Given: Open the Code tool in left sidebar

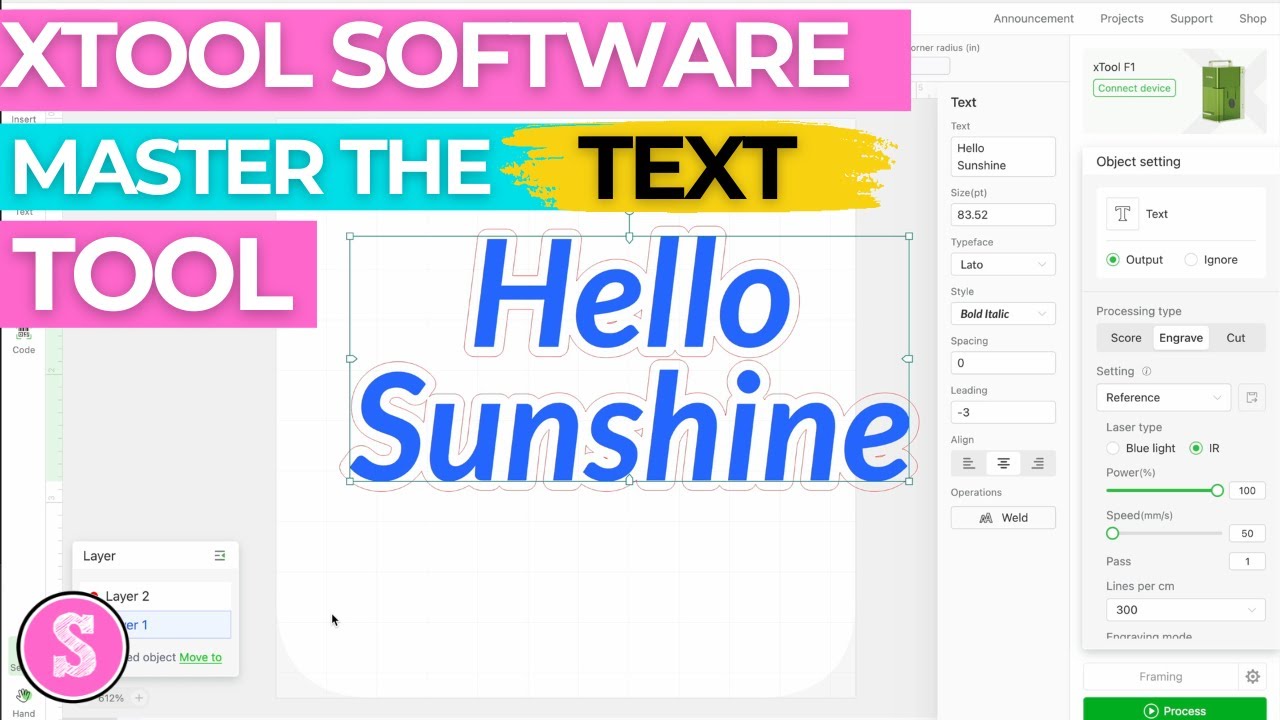Looking at the screenshot, I should click(23, 340).
